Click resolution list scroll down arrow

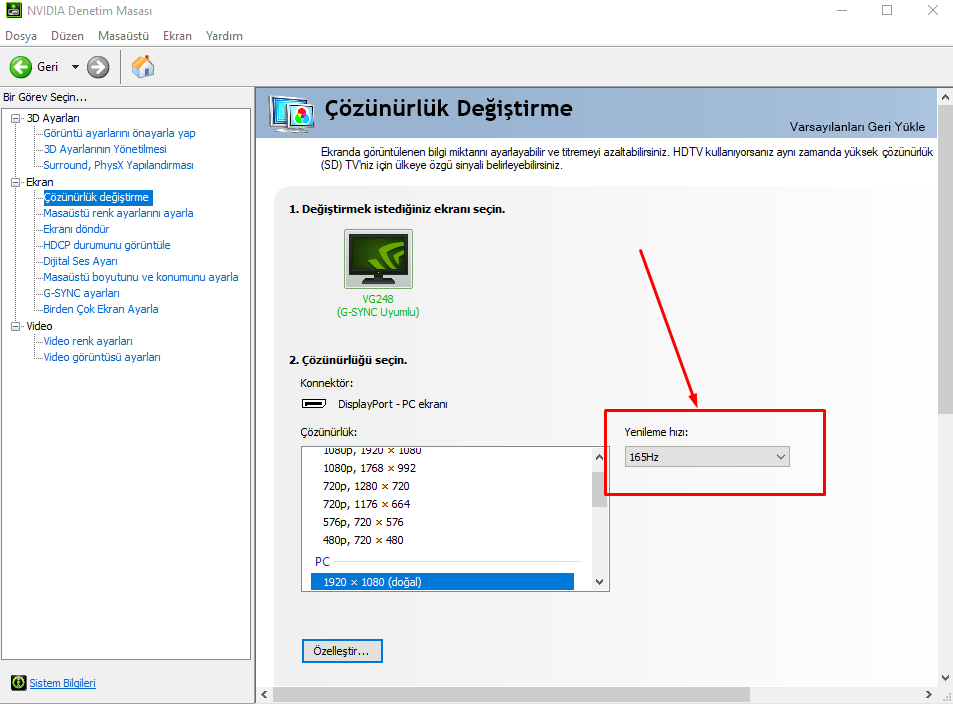coord(599,582)
